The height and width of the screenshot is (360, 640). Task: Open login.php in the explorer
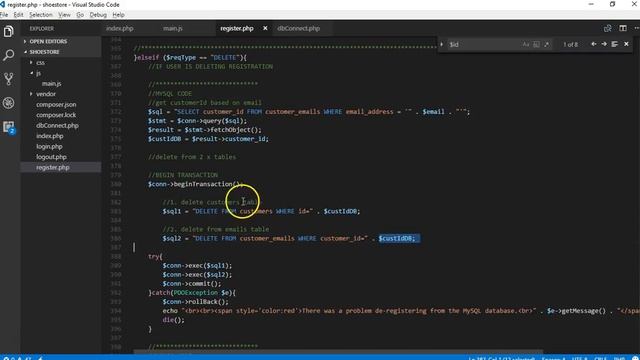(x=49, y=147)
